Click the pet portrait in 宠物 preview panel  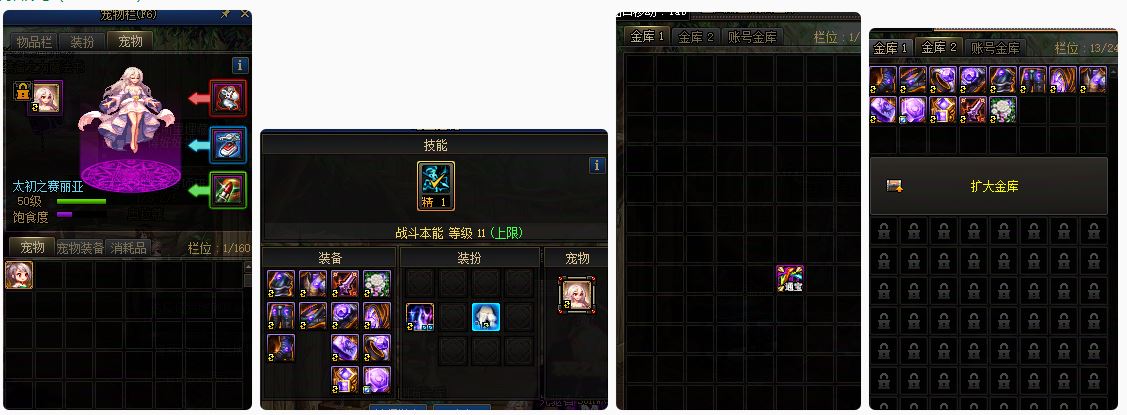pyautogui.click(x=577, y=295)
